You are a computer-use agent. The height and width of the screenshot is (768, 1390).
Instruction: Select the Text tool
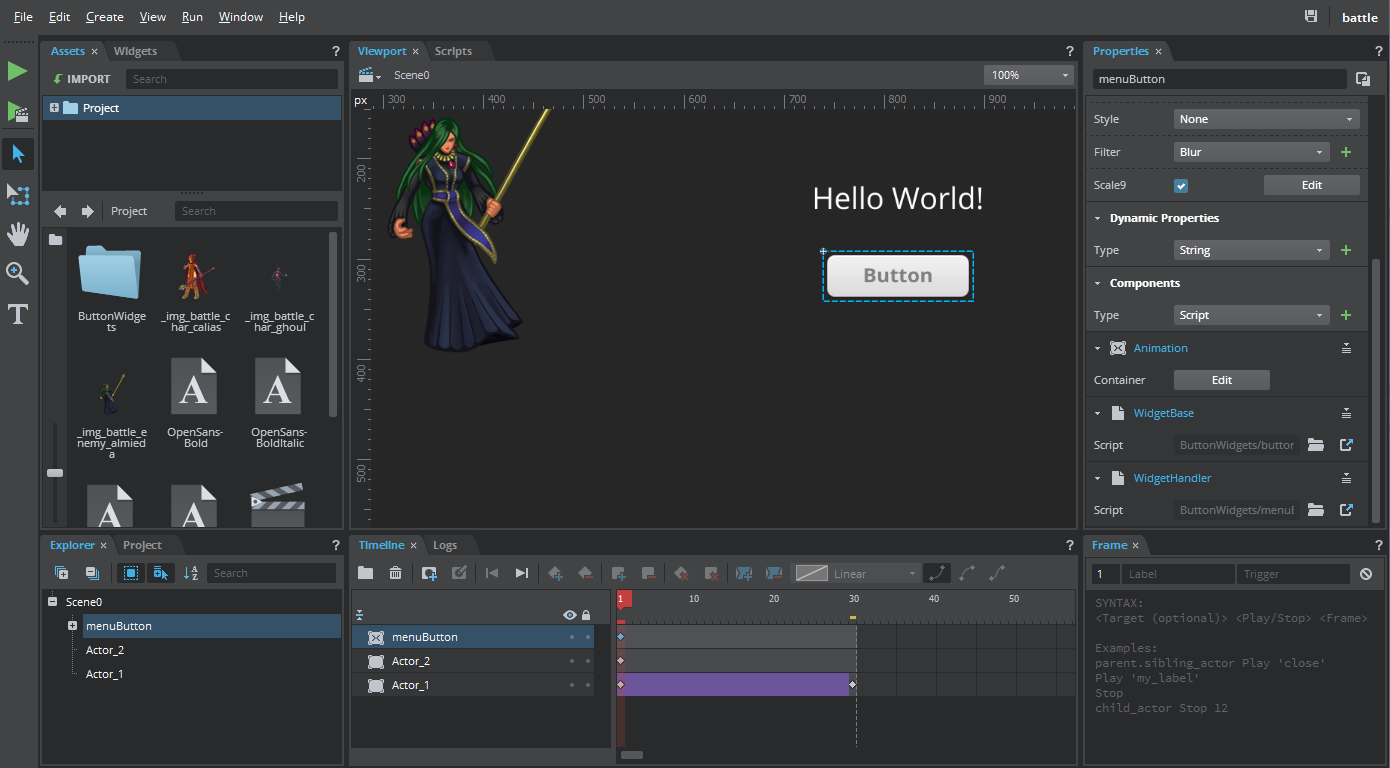(x=18, y=315)
